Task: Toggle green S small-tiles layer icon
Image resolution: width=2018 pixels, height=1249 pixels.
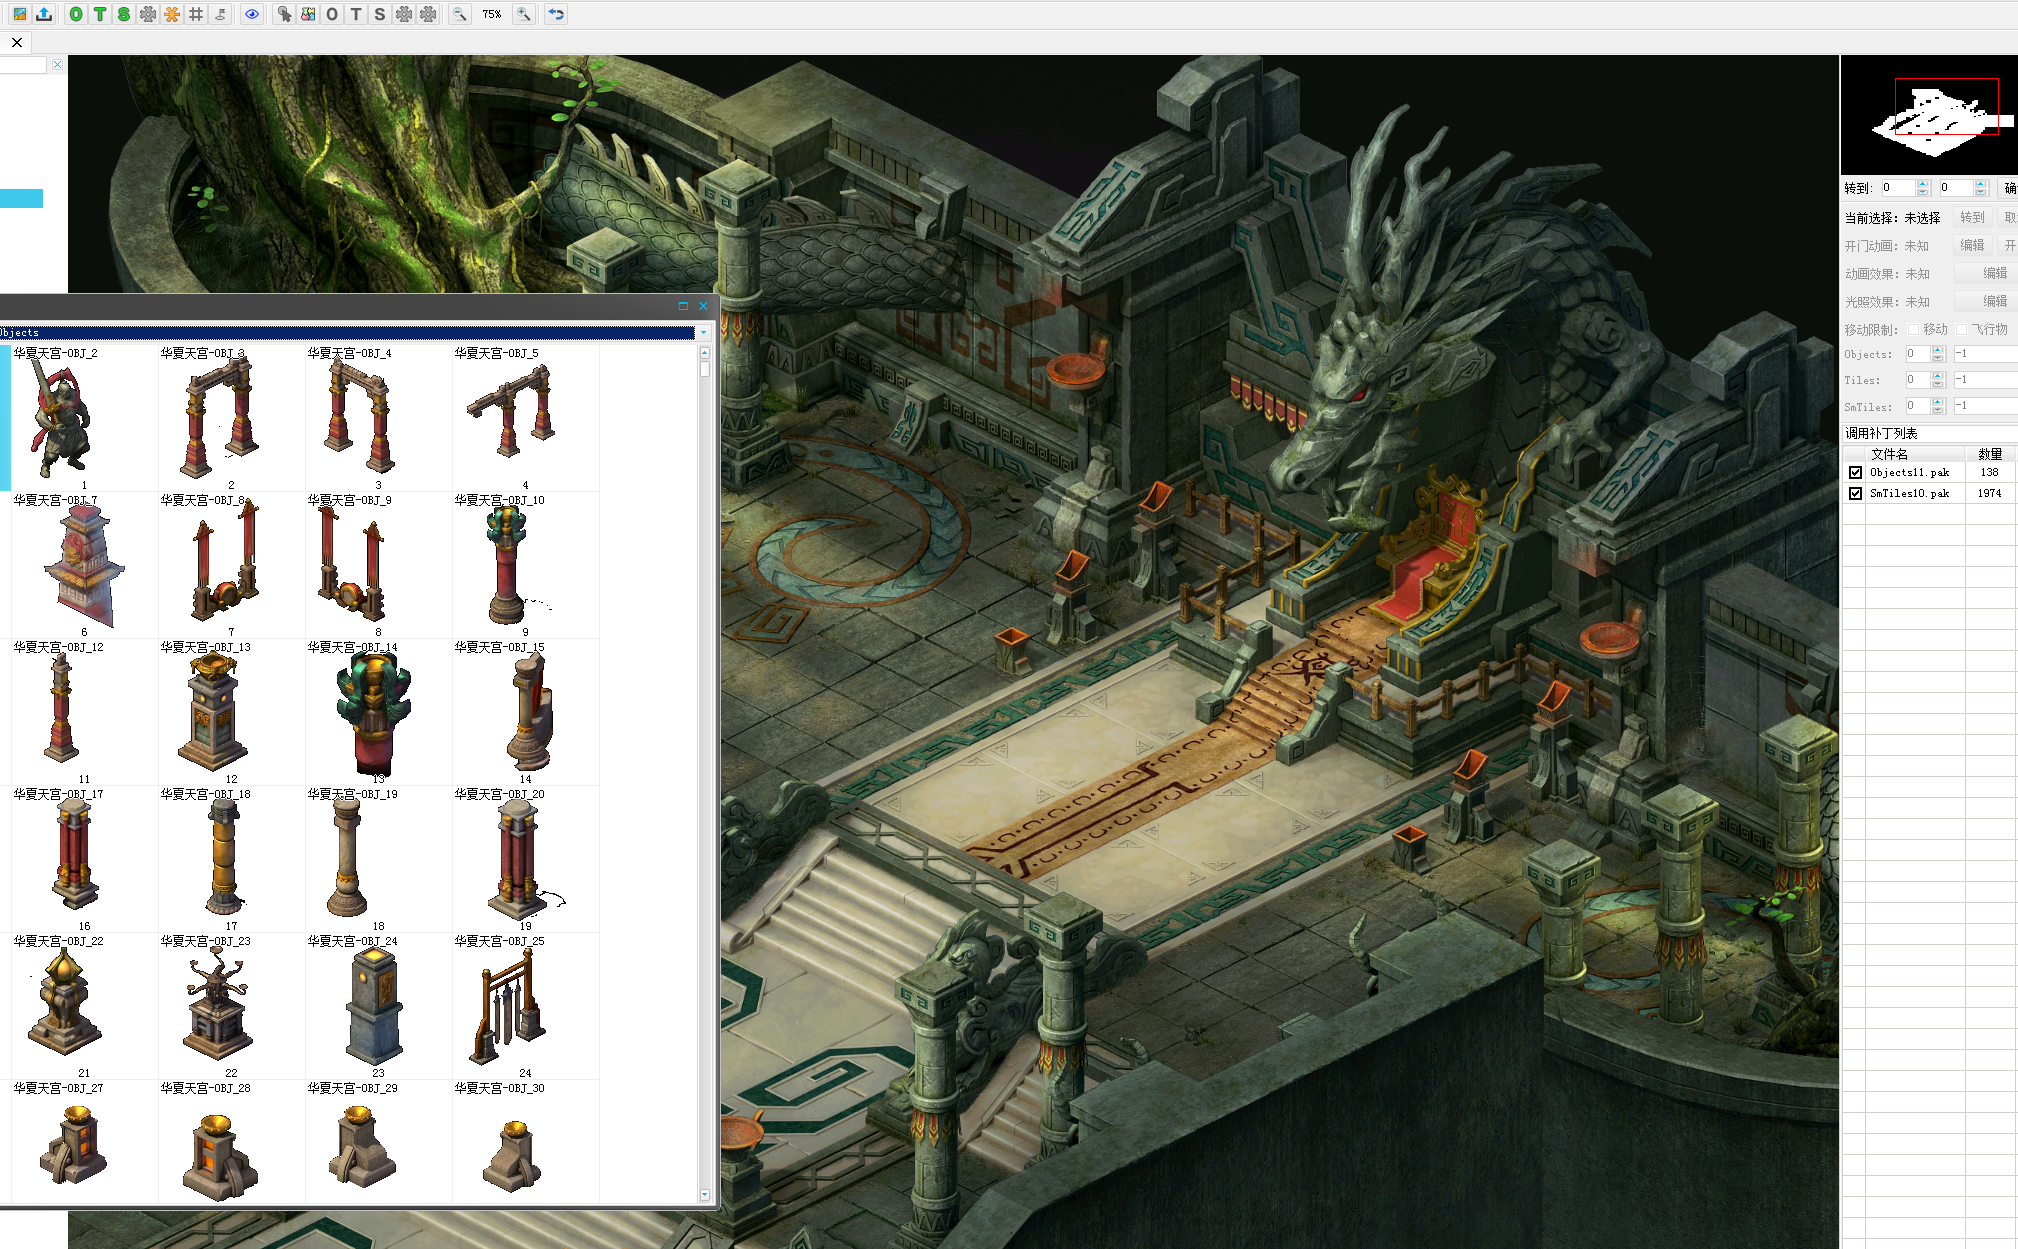Action: click(x=124, y=14)
